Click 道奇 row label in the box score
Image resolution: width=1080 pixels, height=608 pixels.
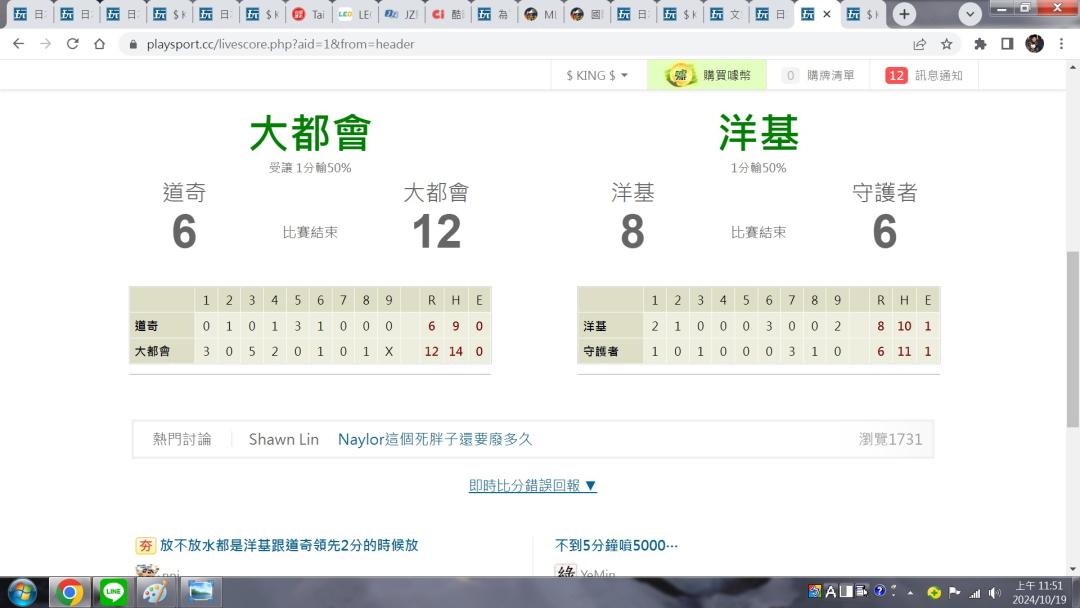[147, 326]
